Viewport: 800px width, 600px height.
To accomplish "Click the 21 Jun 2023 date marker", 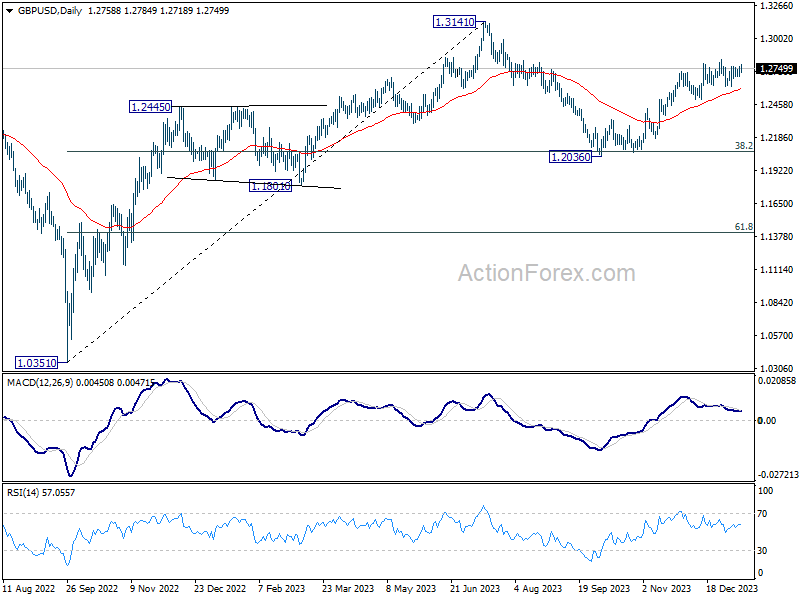I will coord(475,590).
